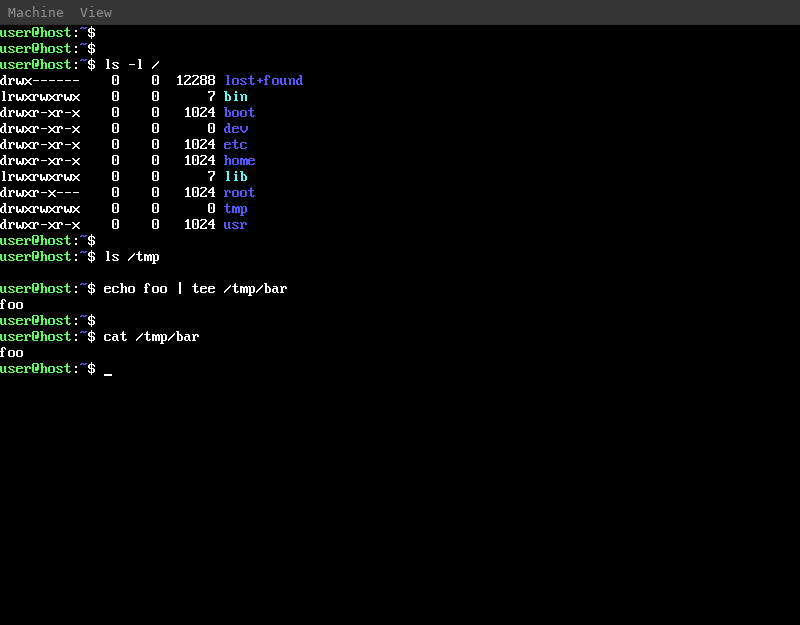800x625 pixels.
Task: Click the "home" directory name
Action: [239, 160]
